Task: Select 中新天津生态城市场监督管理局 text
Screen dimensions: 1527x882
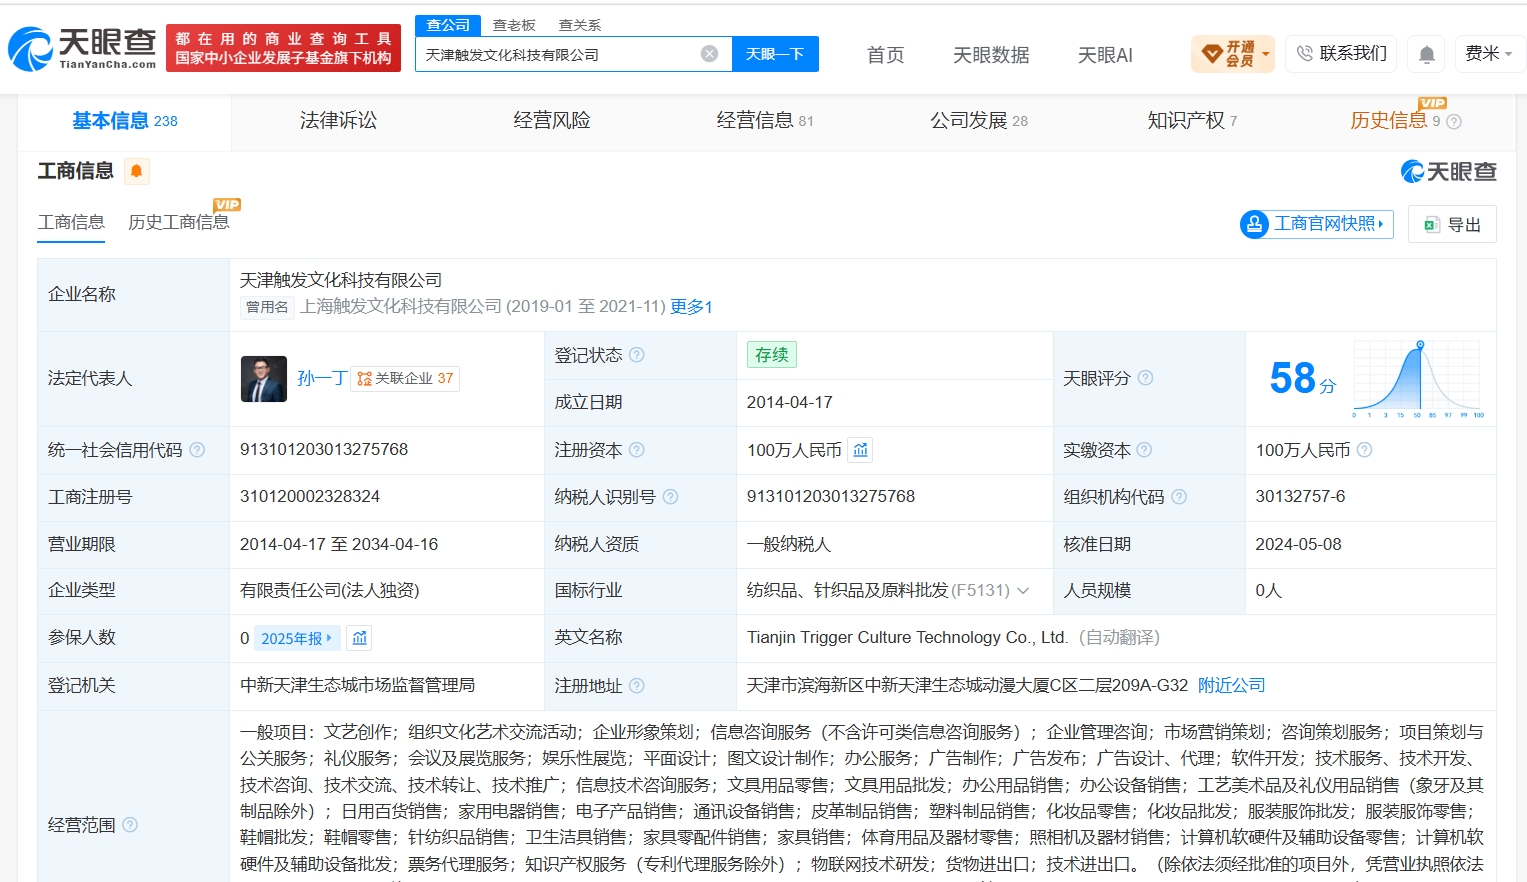Action: [x=357, y=685]
